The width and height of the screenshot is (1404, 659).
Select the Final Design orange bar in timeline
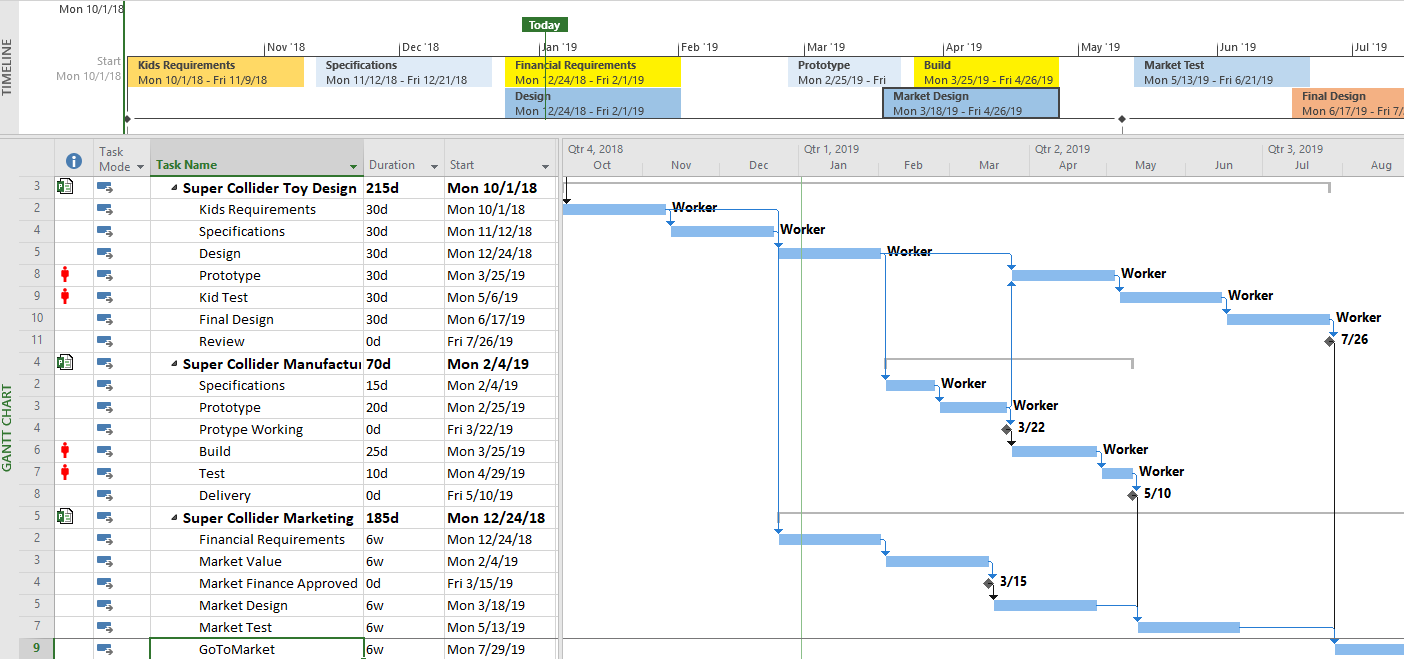[x=1346, y=103]
